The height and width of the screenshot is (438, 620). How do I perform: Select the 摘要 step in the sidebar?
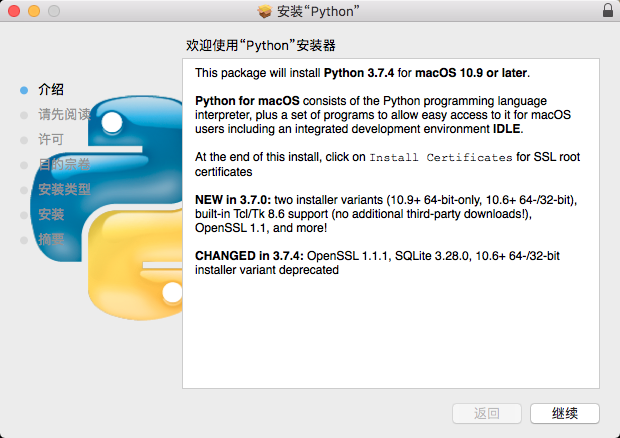(x=51, y=240)
